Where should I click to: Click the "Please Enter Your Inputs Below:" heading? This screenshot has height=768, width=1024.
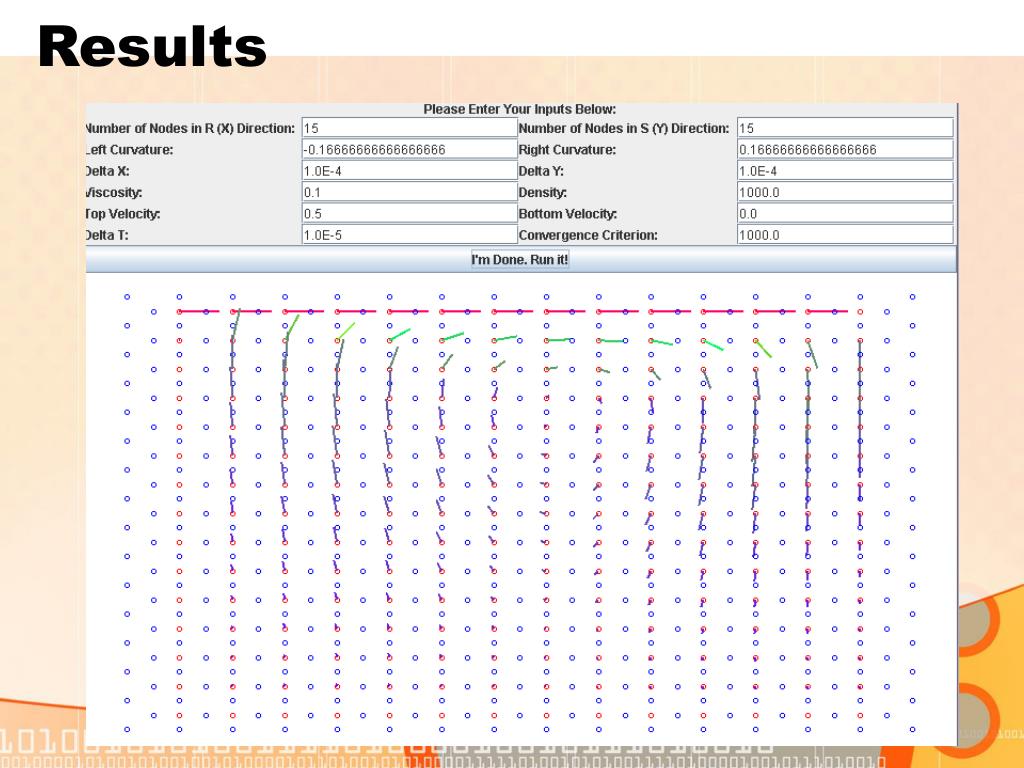[x=520, y=109]
